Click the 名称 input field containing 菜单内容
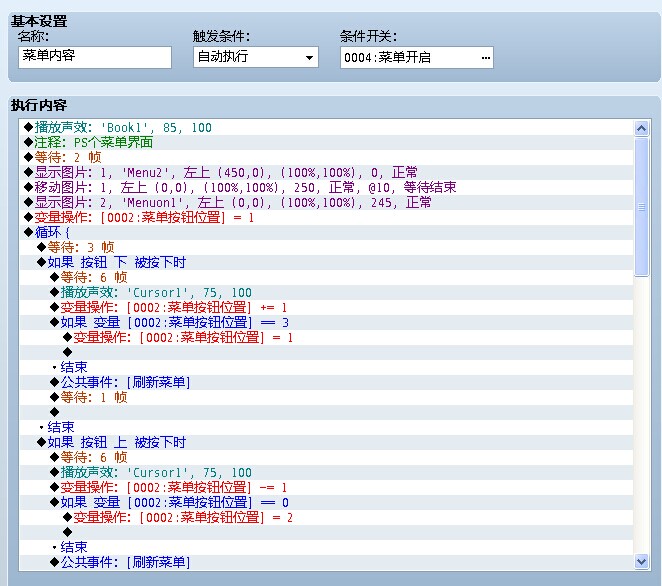The width and height of the screenshot is (662, 586). click(95, 57)
